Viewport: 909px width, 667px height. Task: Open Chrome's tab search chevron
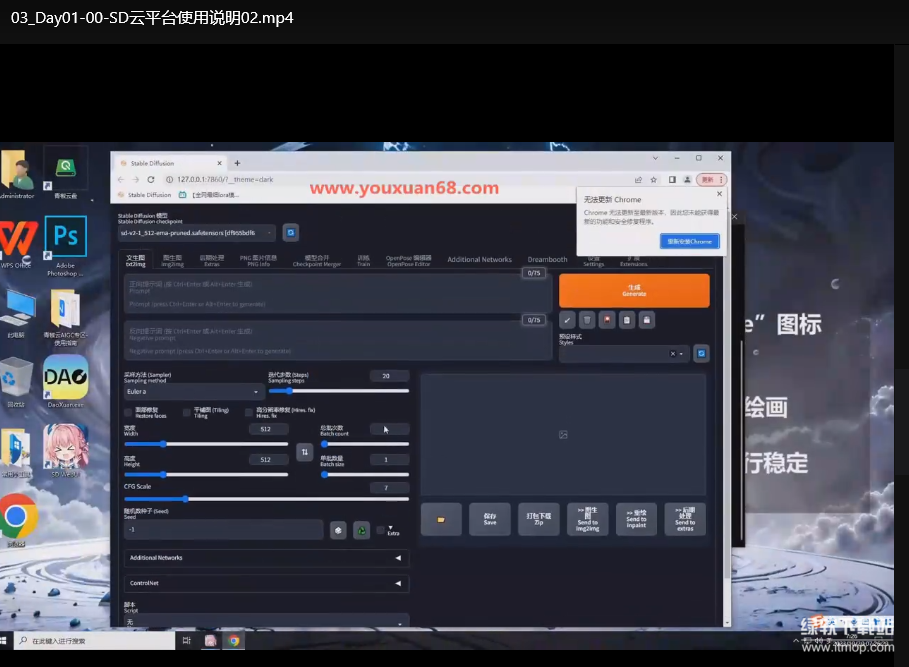pyautogui.click(x=655, y=158)
